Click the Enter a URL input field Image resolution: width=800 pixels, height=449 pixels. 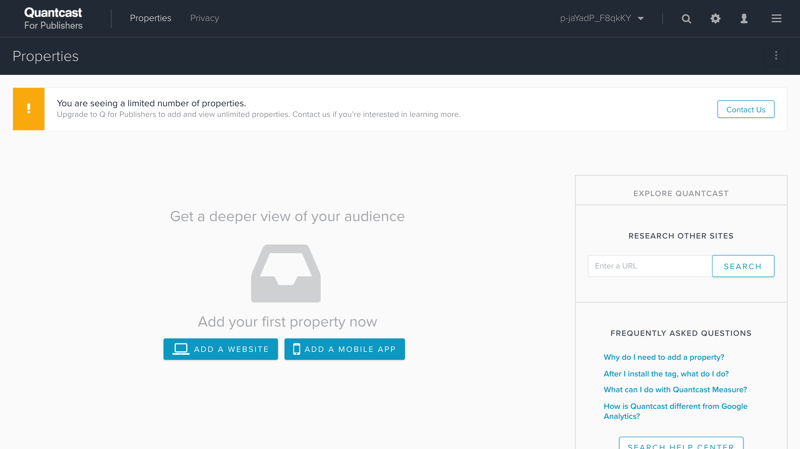(649, 266)
